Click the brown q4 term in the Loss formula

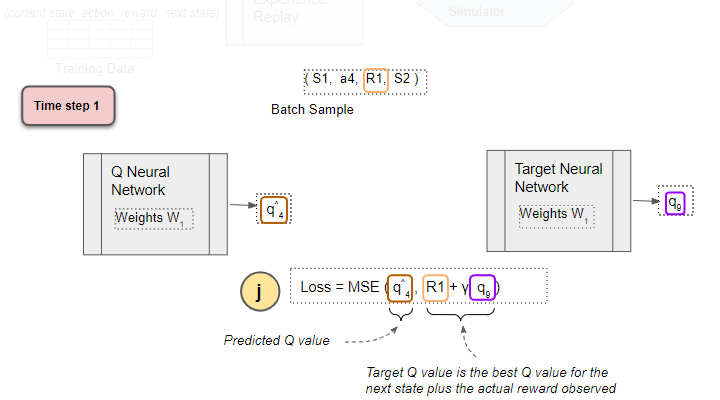point(400,289)
